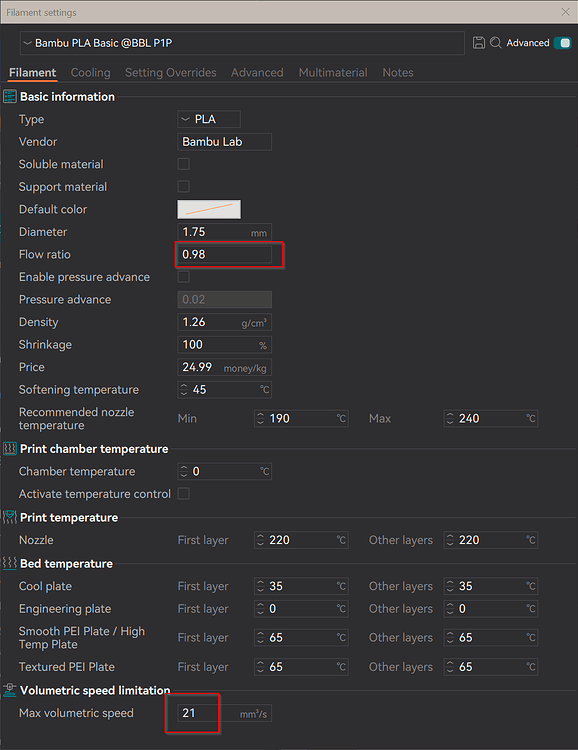Open the settings search magnifier icon
The height and width of the screenshot is (750, 578).
(496, 43)
